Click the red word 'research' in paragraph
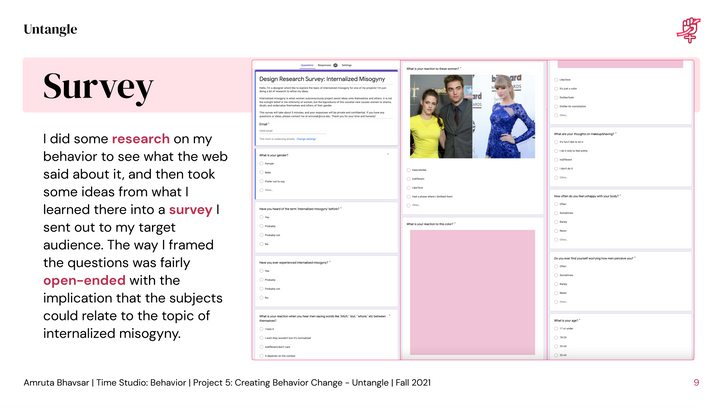 coord(140,139)
